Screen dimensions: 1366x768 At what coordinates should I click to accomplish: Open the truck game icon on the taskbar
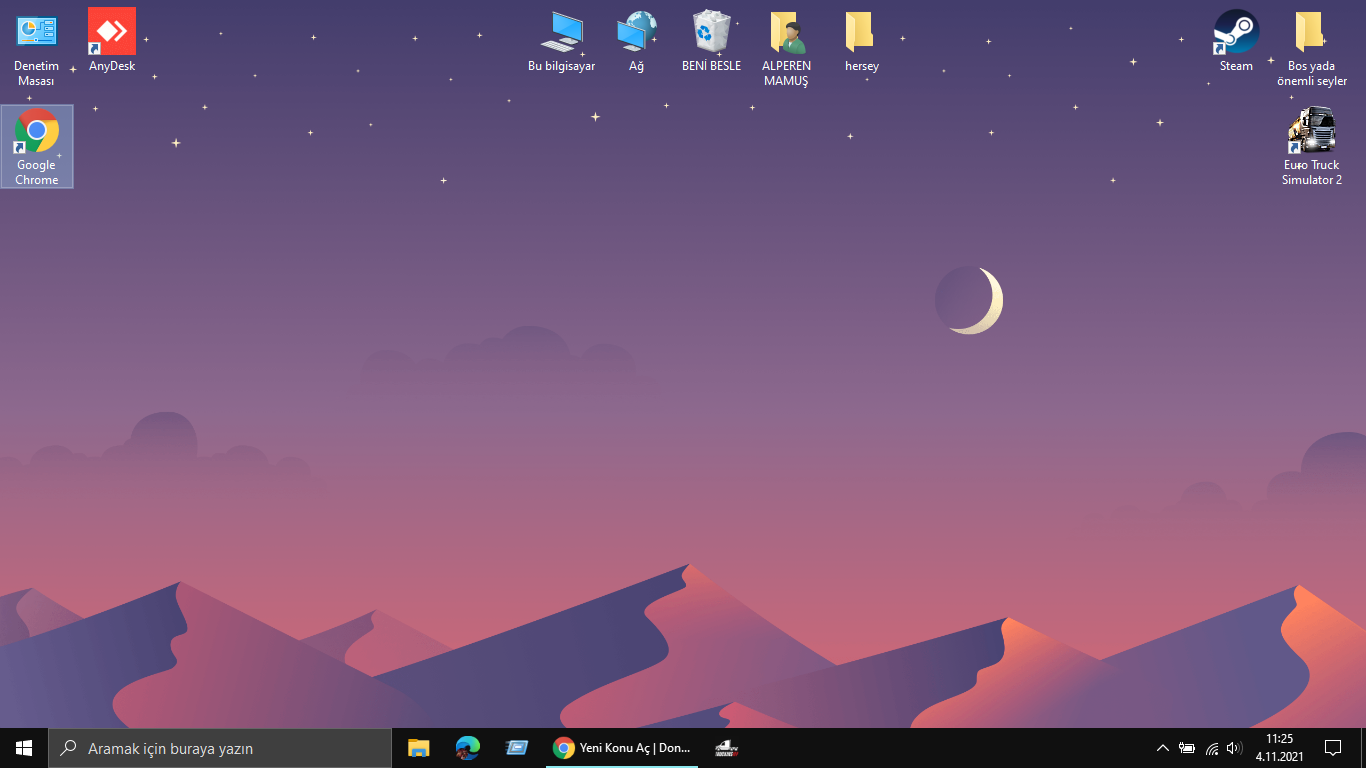pos(726,748)
